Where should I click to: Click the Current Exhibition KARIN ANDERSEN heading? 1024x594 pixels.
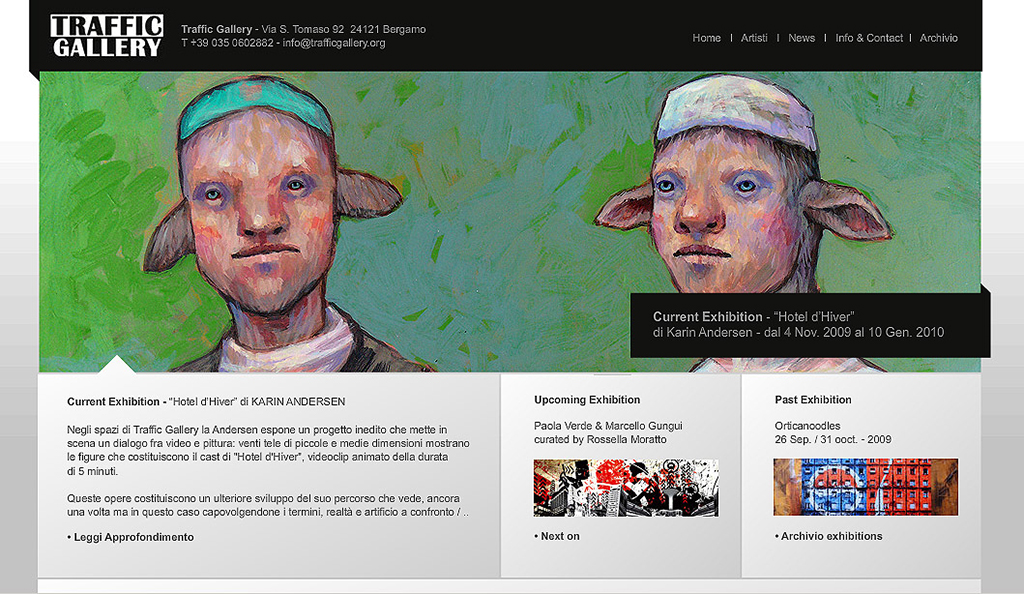point(206,401)
